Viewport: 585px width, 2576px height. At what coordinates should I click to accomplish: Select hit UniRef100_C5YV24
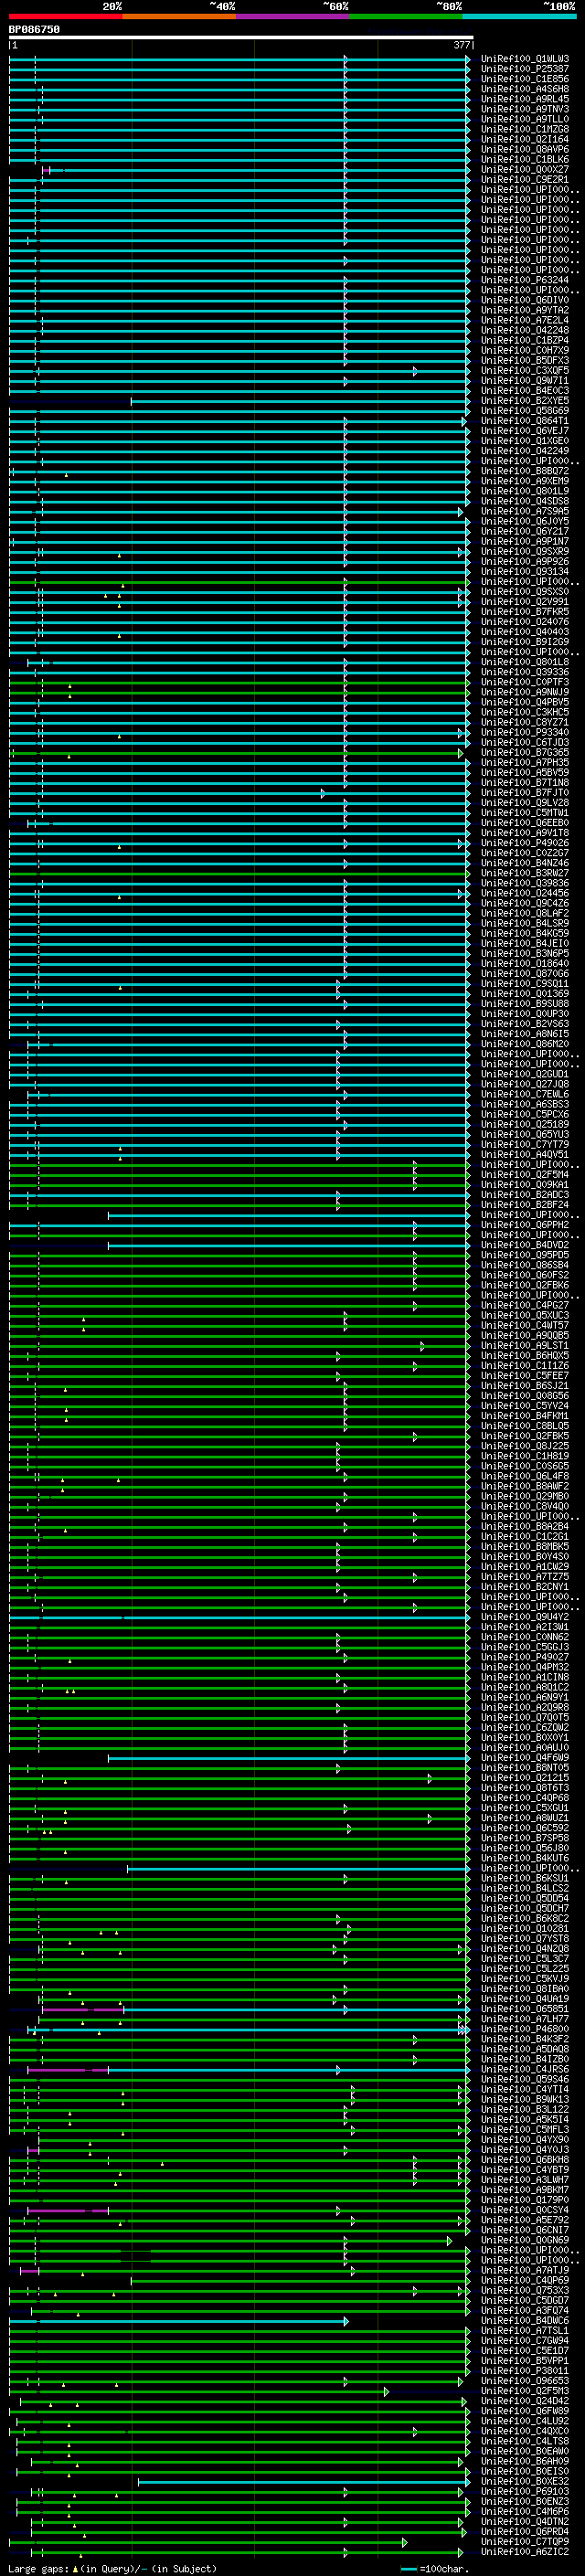coord(524,1406)
